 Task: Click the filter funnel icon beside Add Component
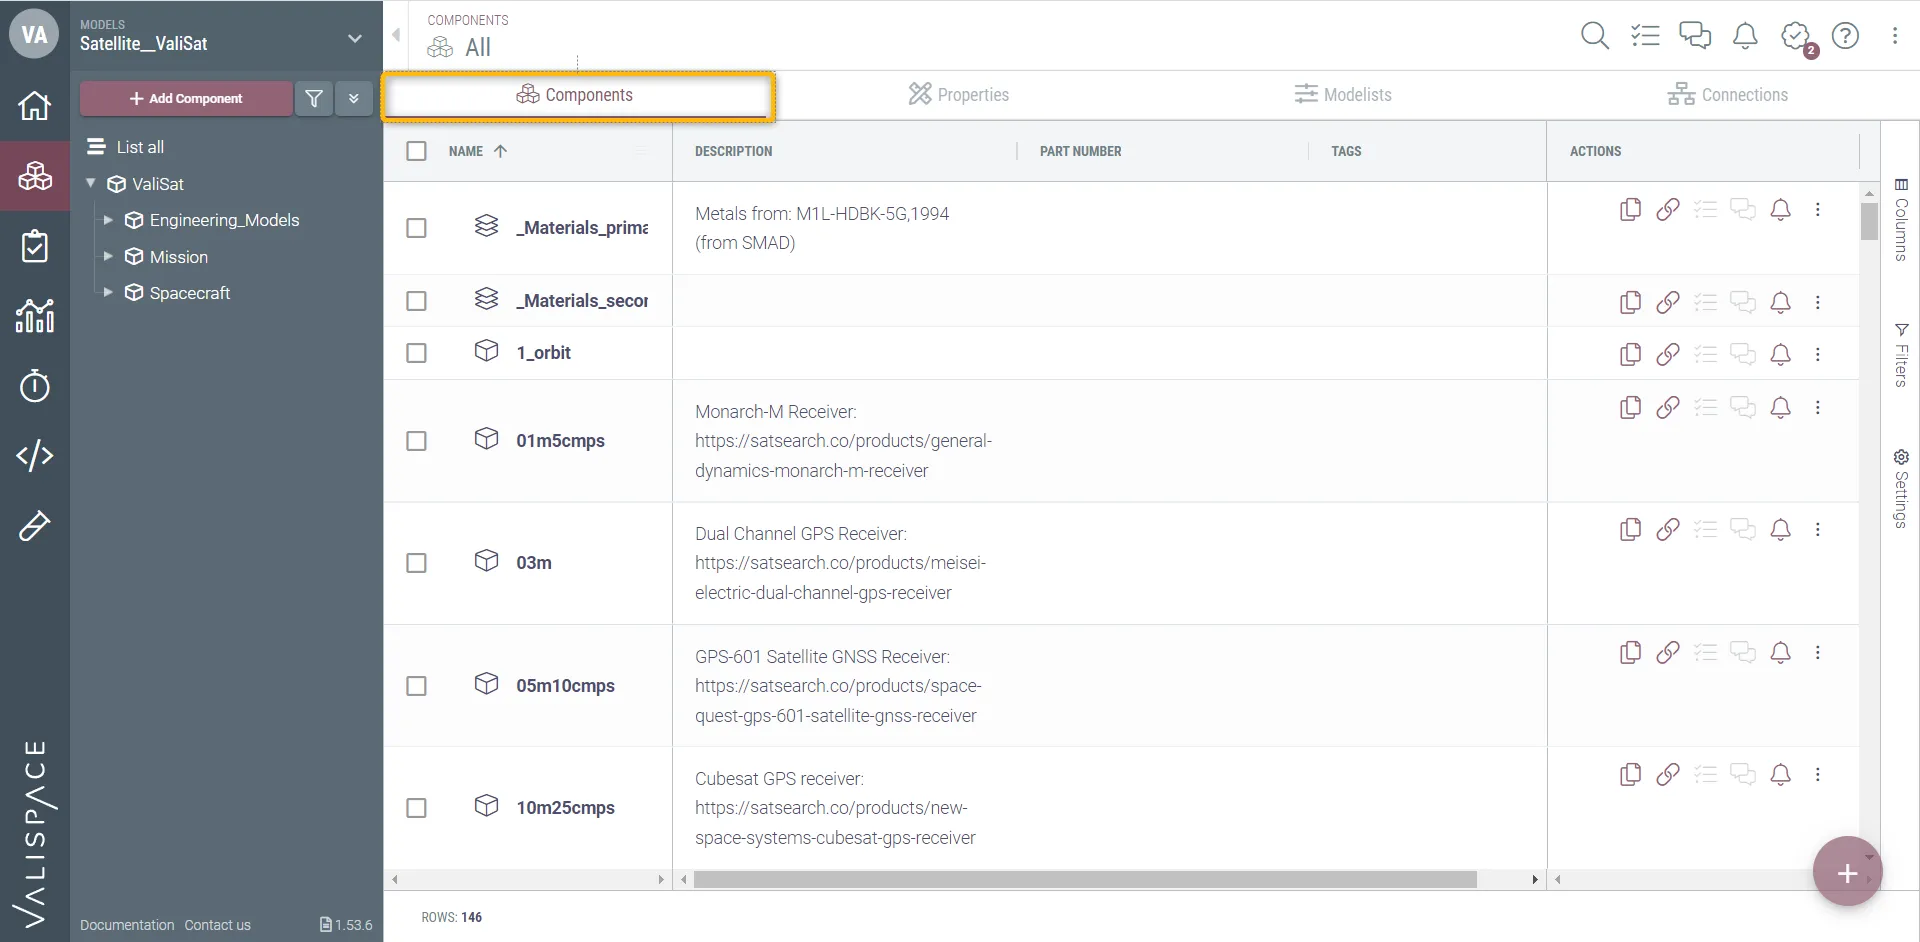(314, 98)
